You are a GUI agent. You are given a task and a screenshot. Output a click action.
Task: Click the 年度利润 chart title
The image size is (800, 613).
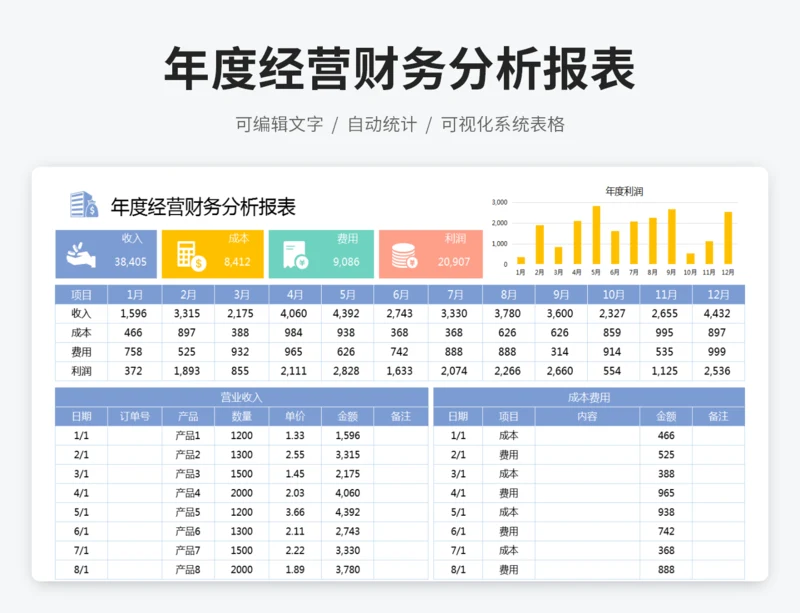[x=624, y=191]
